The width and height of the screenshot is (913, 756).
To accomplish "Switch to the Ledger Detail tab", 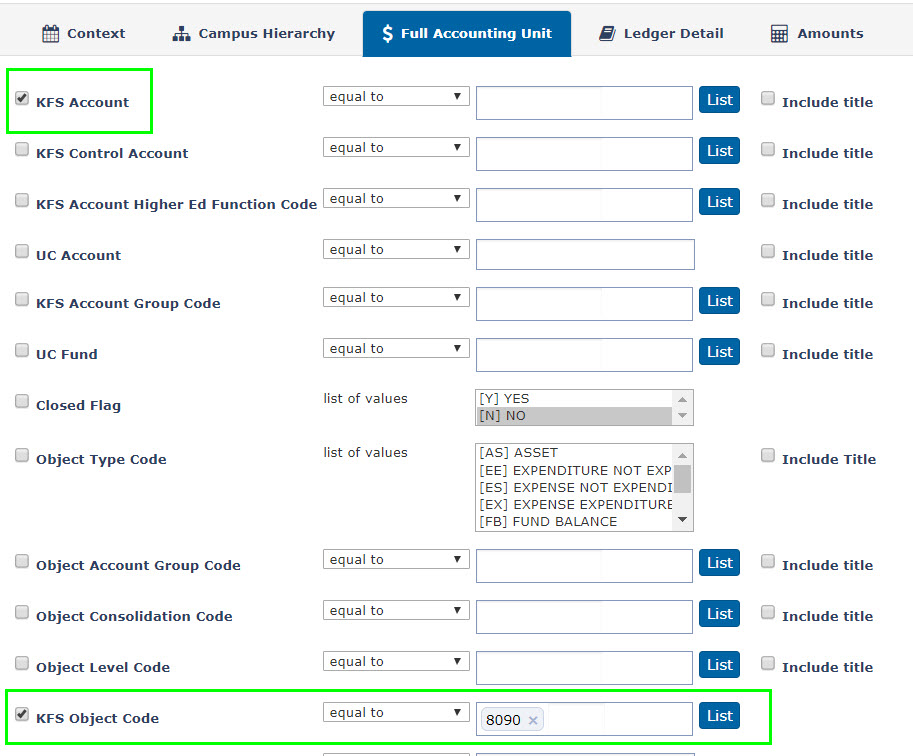I will point(661,34).
